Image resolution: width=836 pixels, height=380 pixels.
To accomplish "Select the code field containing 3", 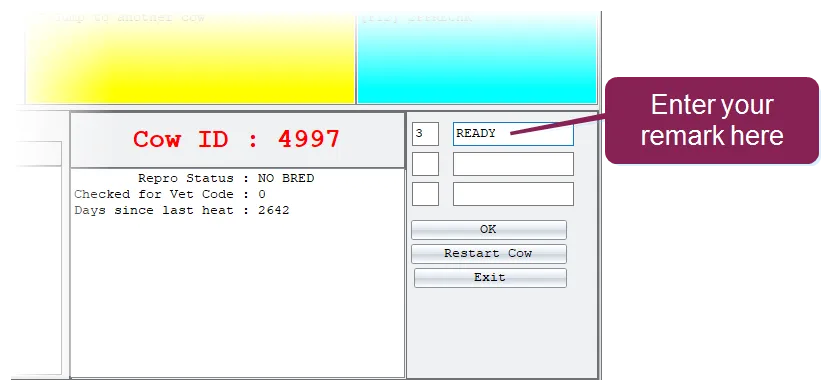I will pyautogui.click(x=425, y=134).
